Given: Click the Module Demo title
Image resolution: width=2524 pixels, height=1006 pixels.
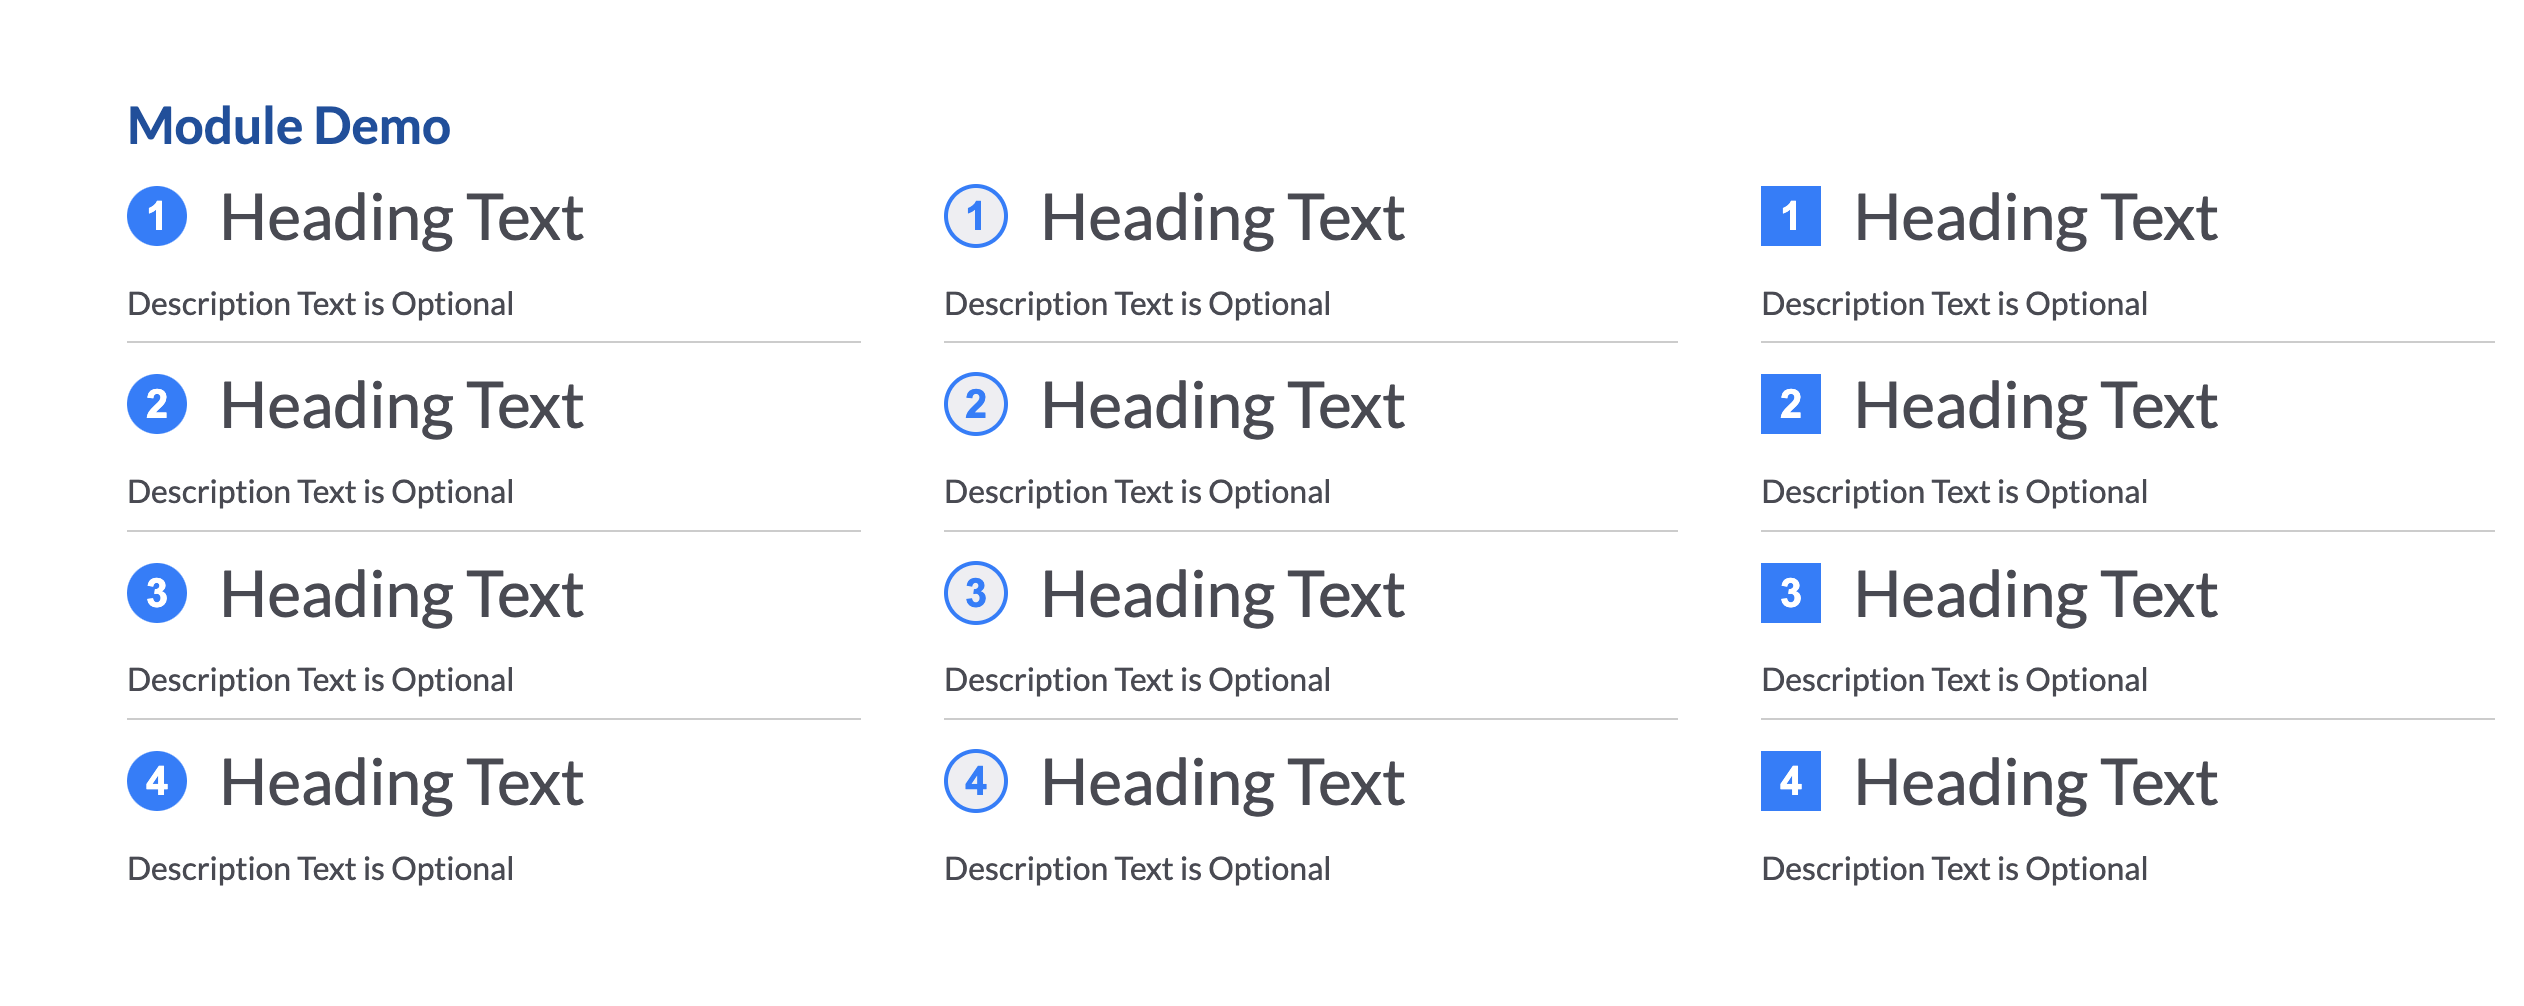Looking at the screenshot, I should coord(289,126).
